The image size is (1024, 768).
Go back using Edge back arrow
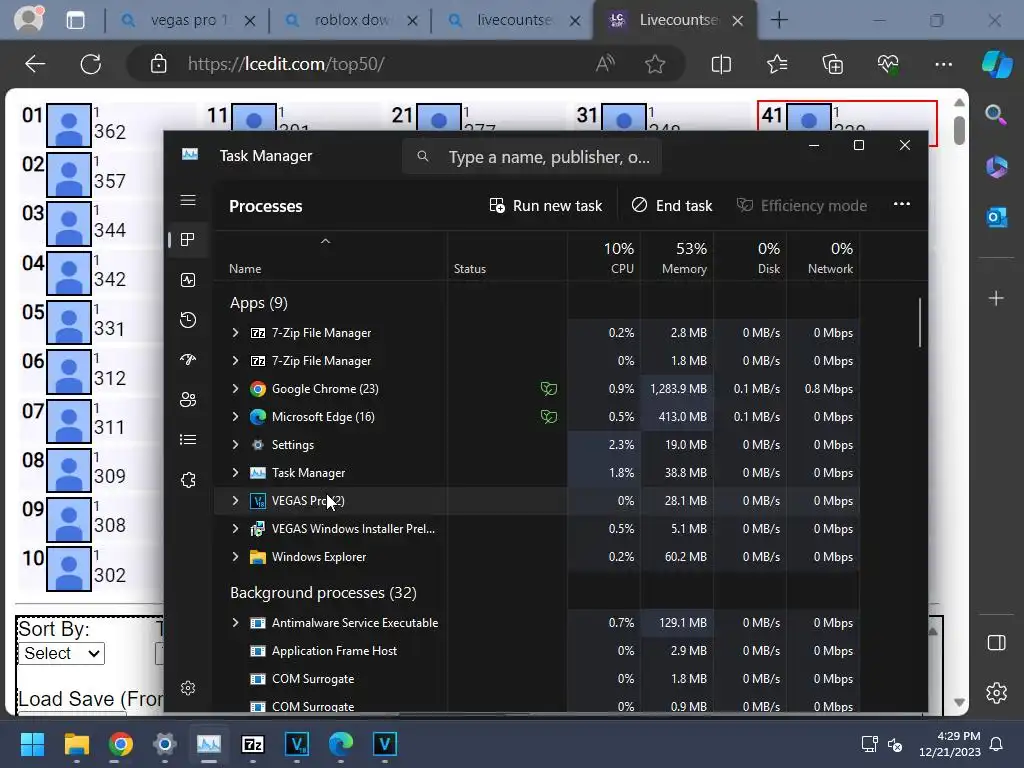coord(35,64)
